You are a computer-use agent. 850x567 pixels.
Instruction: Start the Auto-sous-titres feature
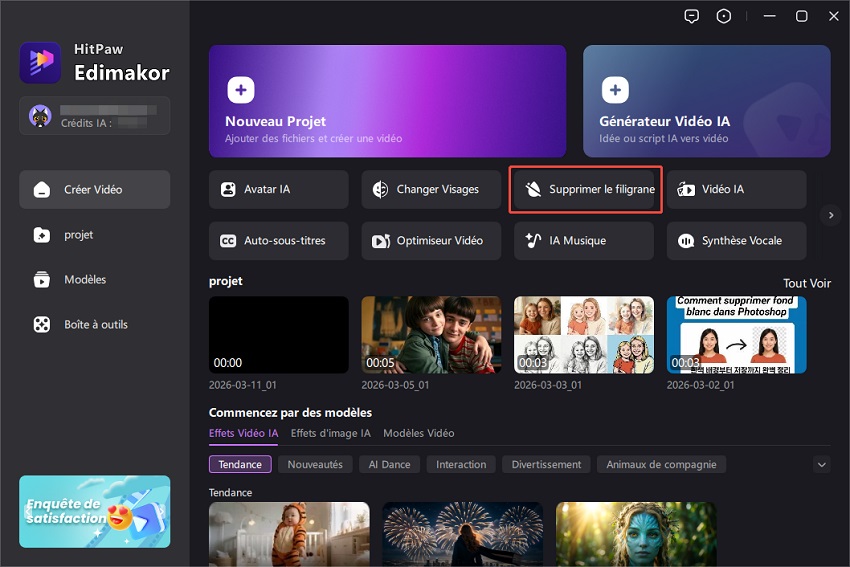point(278,241)
